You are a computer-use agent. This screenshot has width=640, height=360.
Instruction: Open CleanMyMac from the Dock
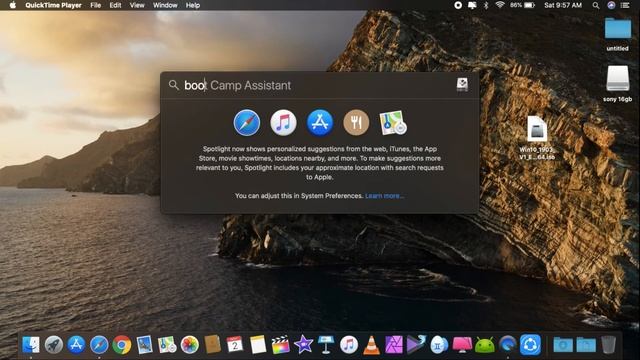tap(462, 345)
